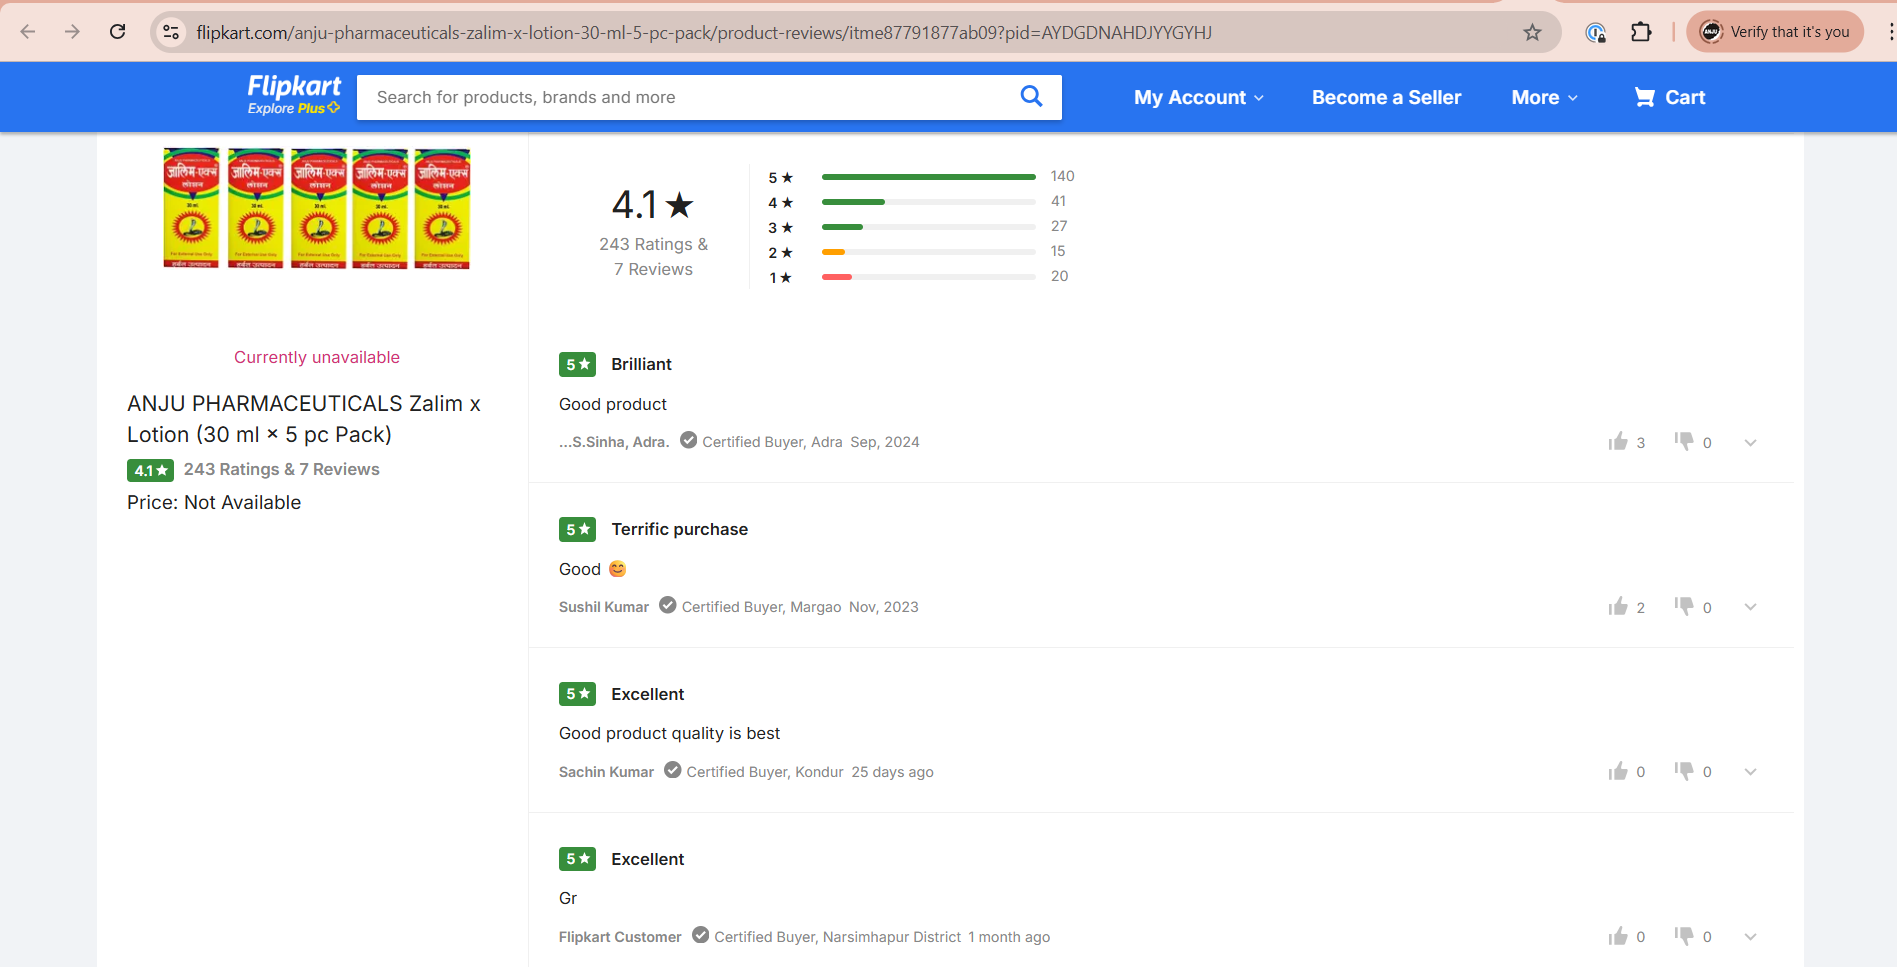Click 'Verify that it's you' button
1897x967 pixels.
1775,32
